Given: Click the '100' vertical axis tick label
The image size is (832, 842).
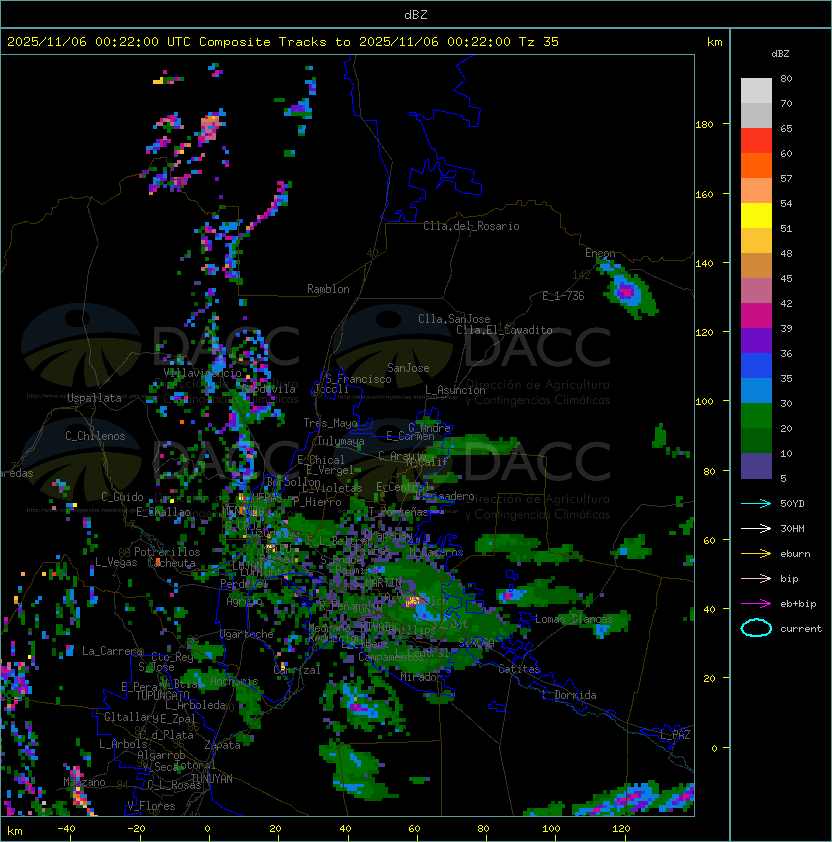Looking at the screenshot, I should tap(704, 402).
